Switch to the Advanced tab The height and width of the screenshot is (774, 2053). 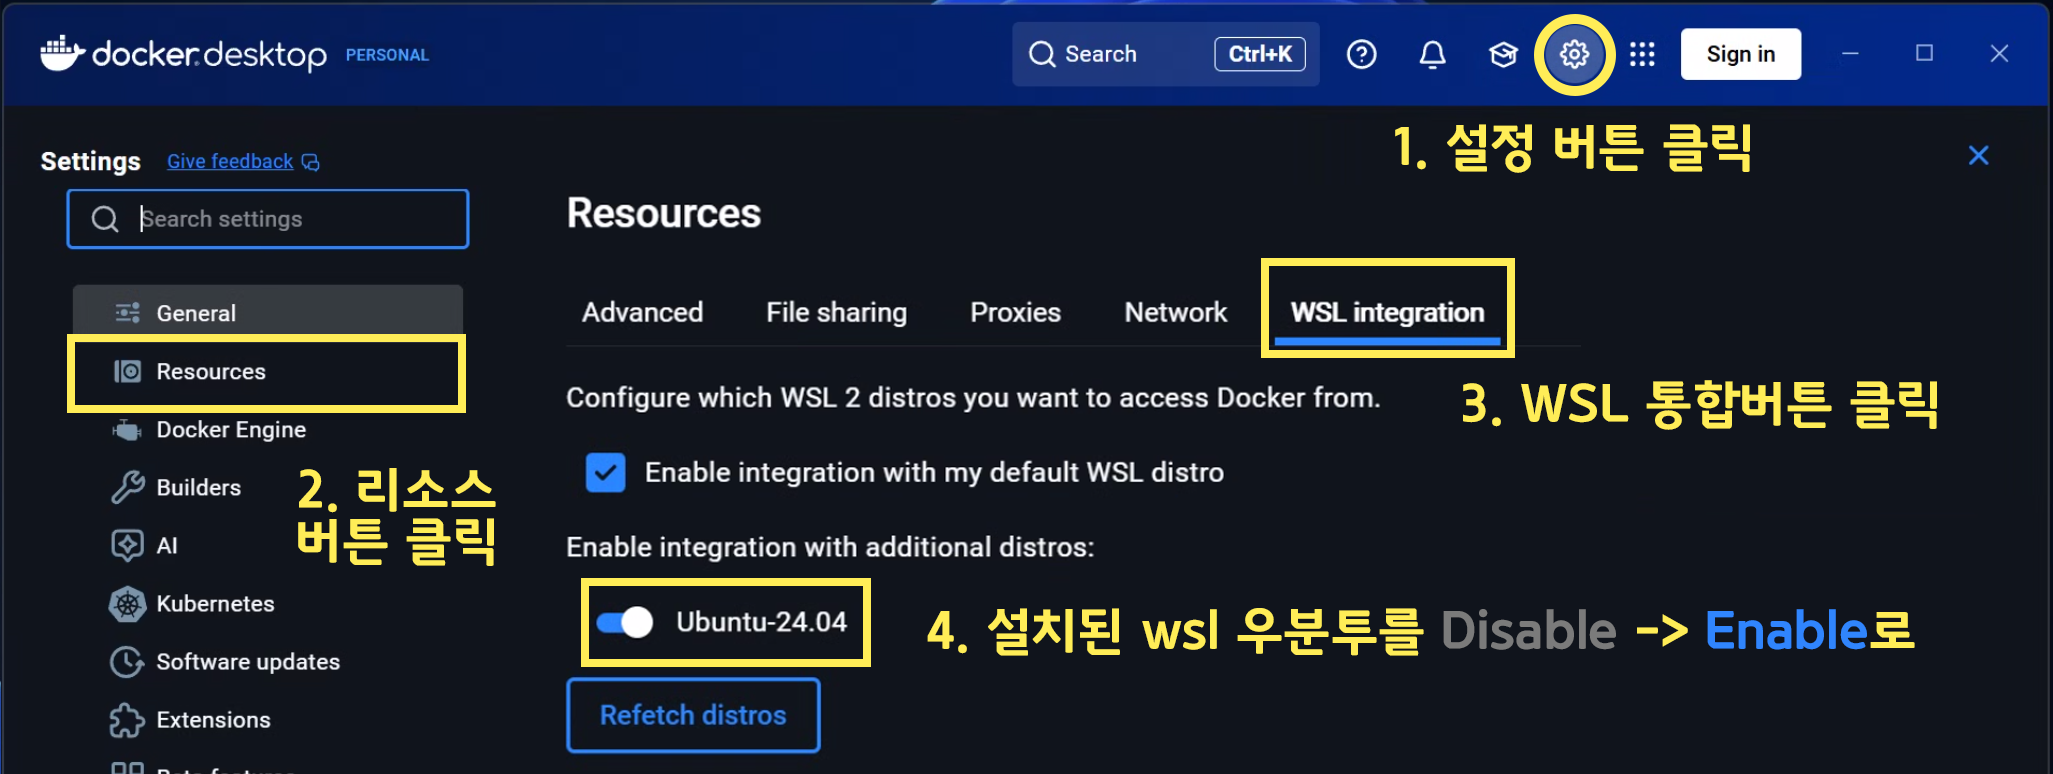click(642, 312)
